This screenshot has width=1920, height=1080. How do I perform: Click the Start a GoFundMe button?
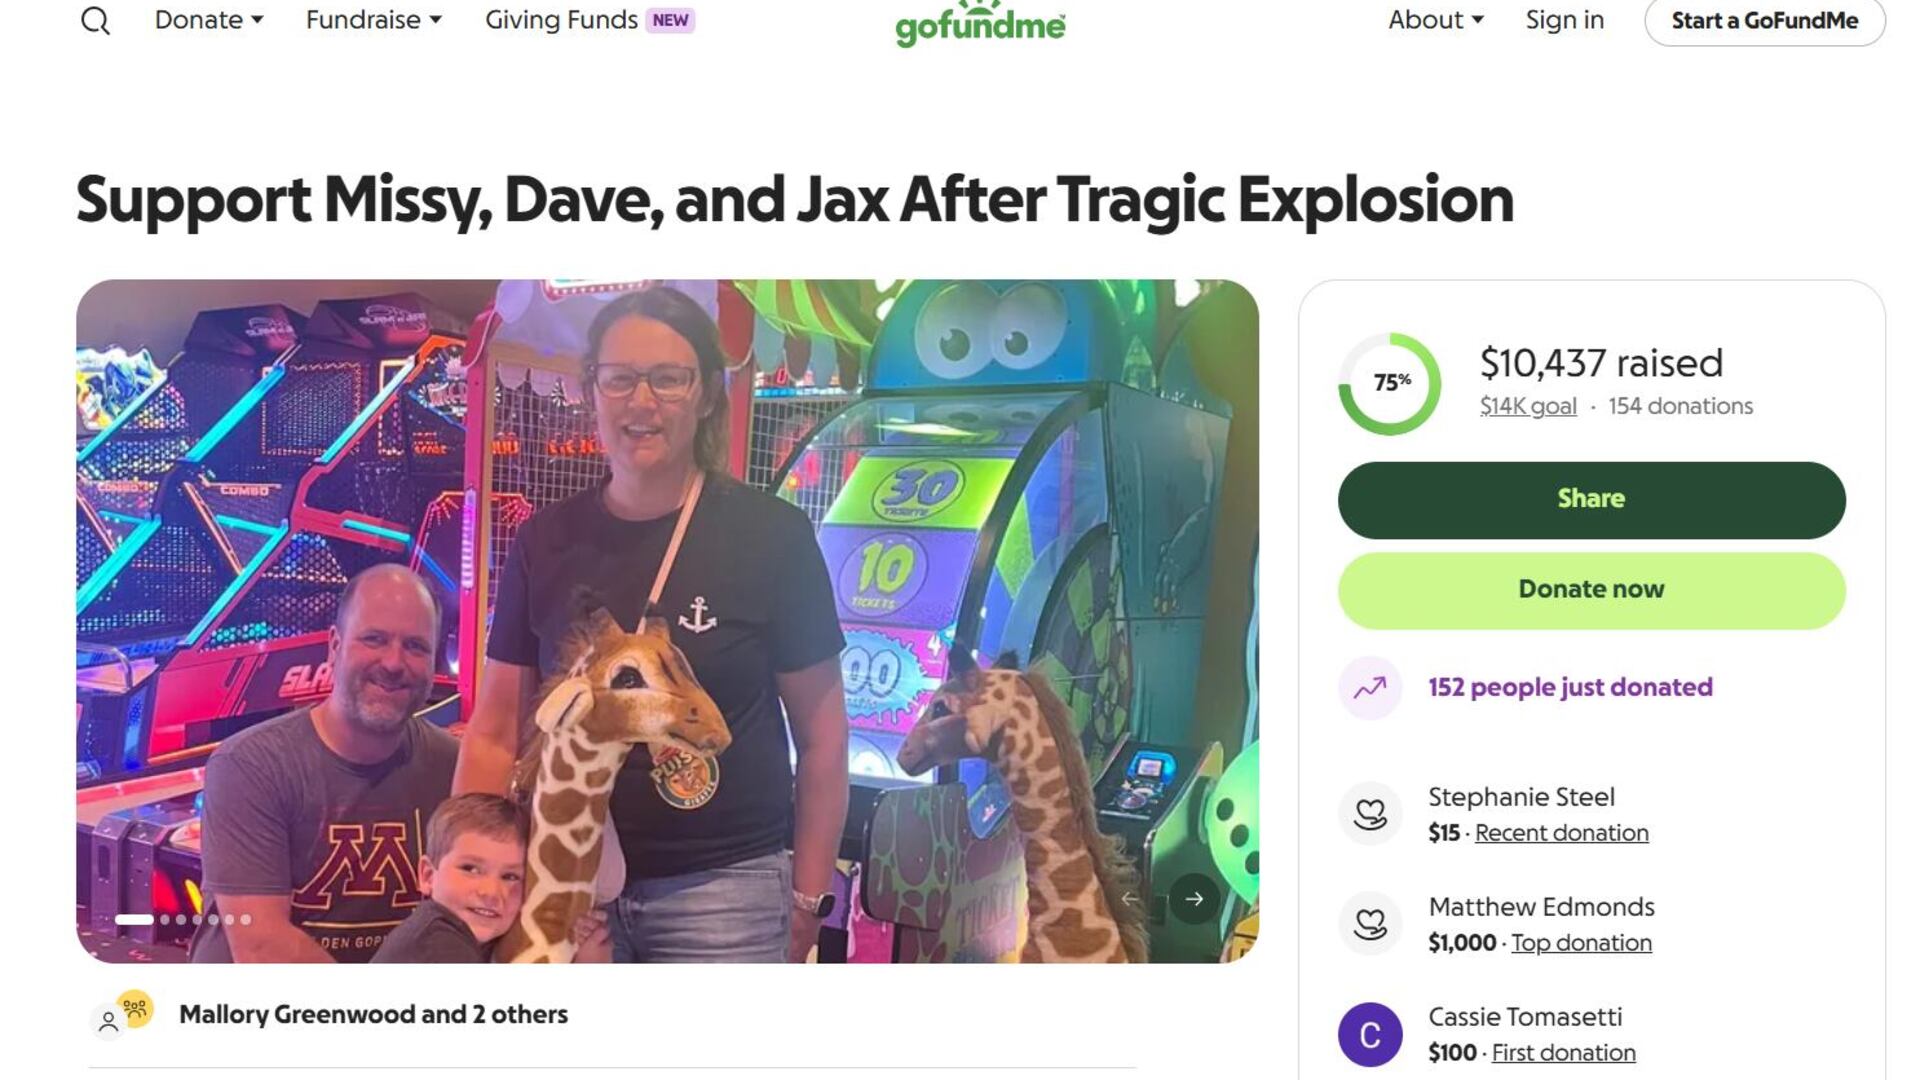(x=1765, y=21)
